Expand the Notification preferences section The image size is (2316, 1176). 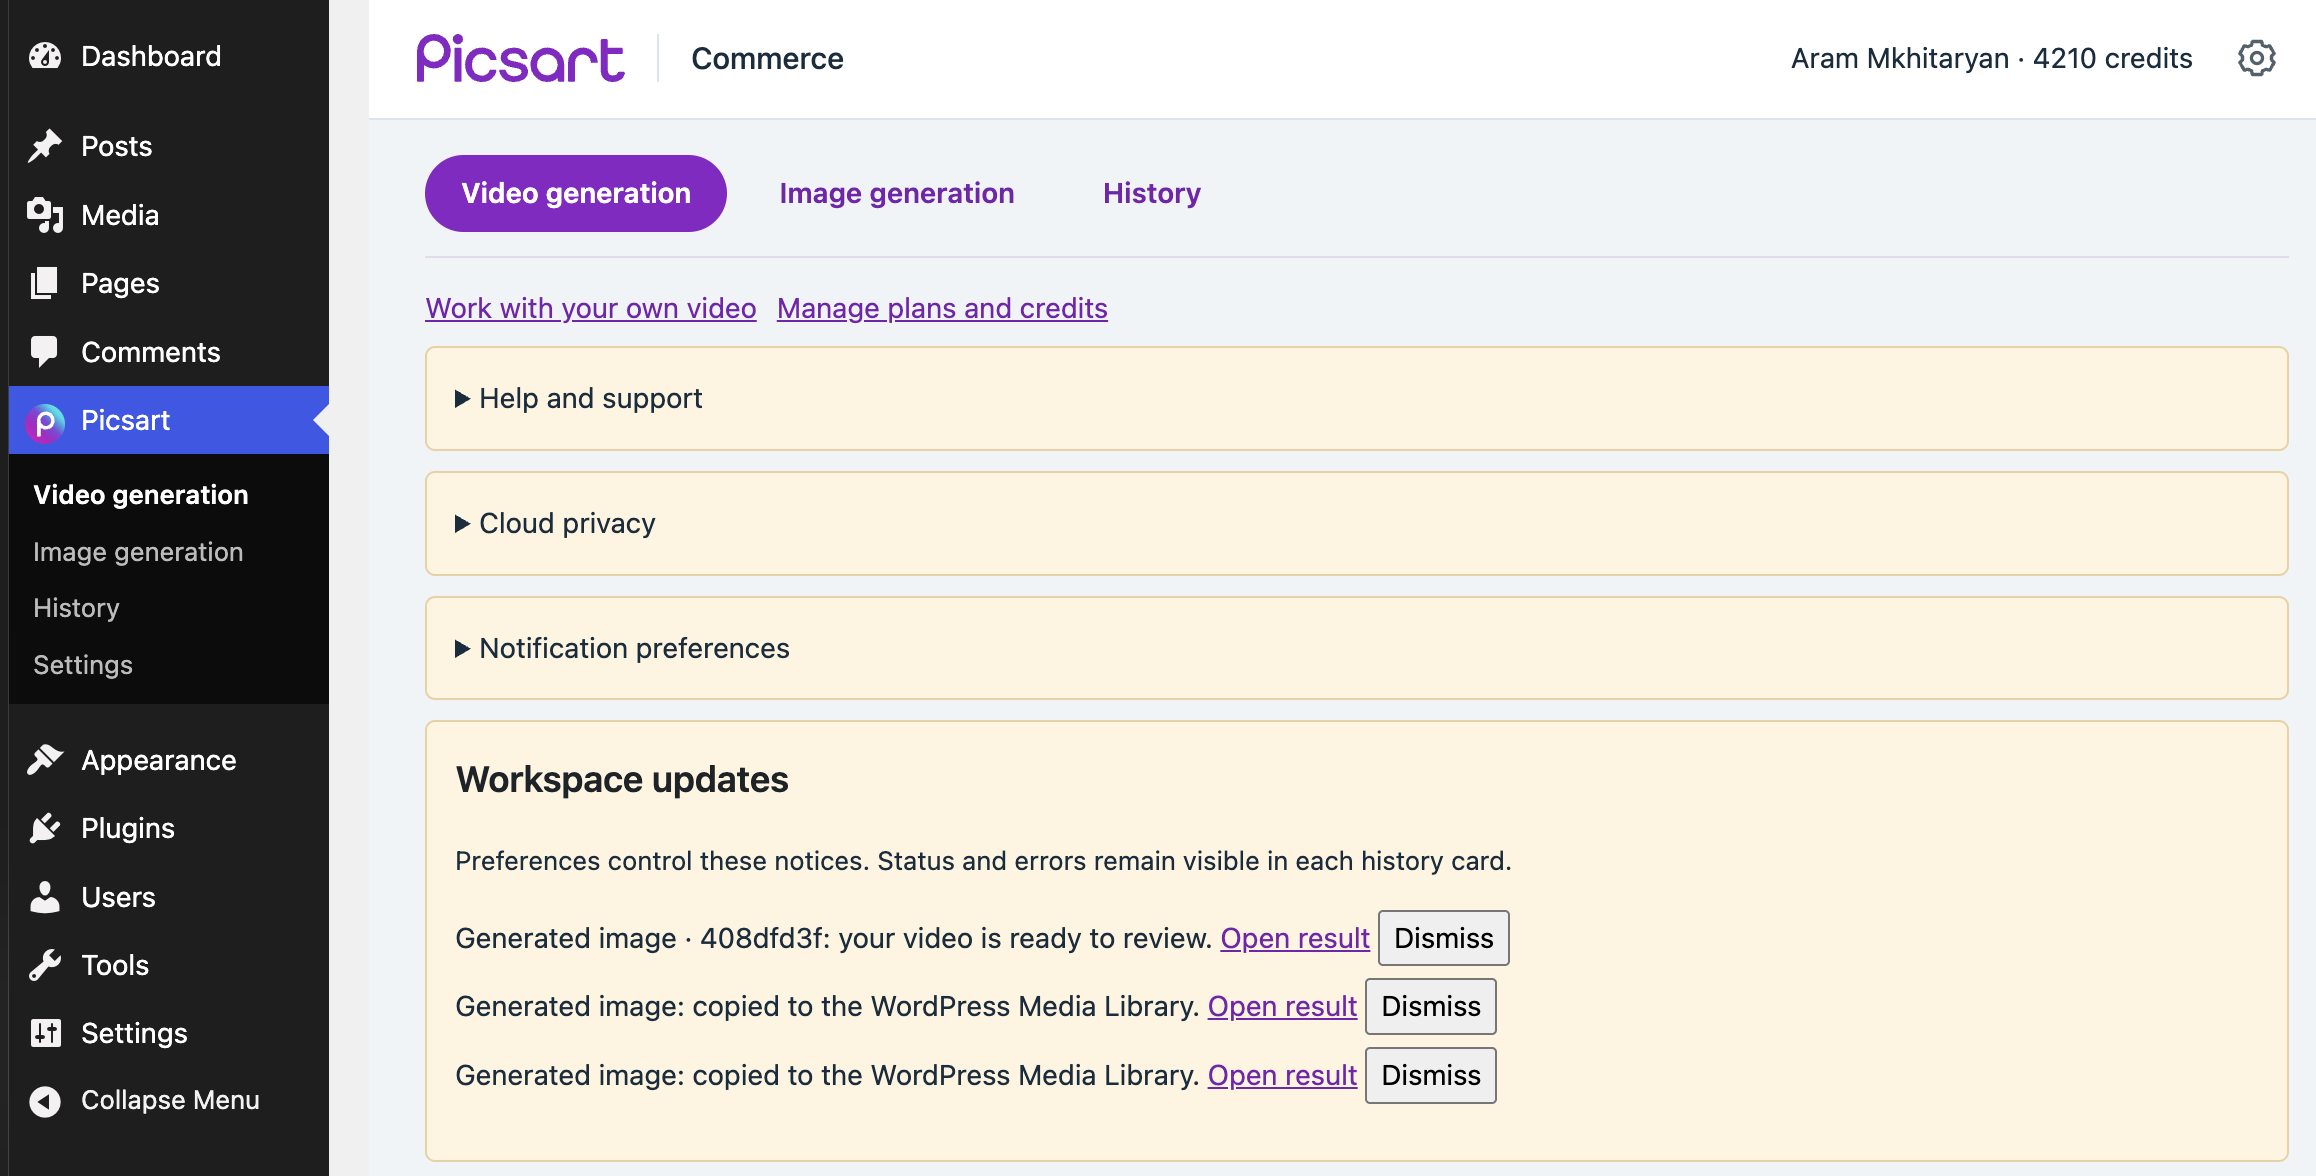(x=1356, y=648)
